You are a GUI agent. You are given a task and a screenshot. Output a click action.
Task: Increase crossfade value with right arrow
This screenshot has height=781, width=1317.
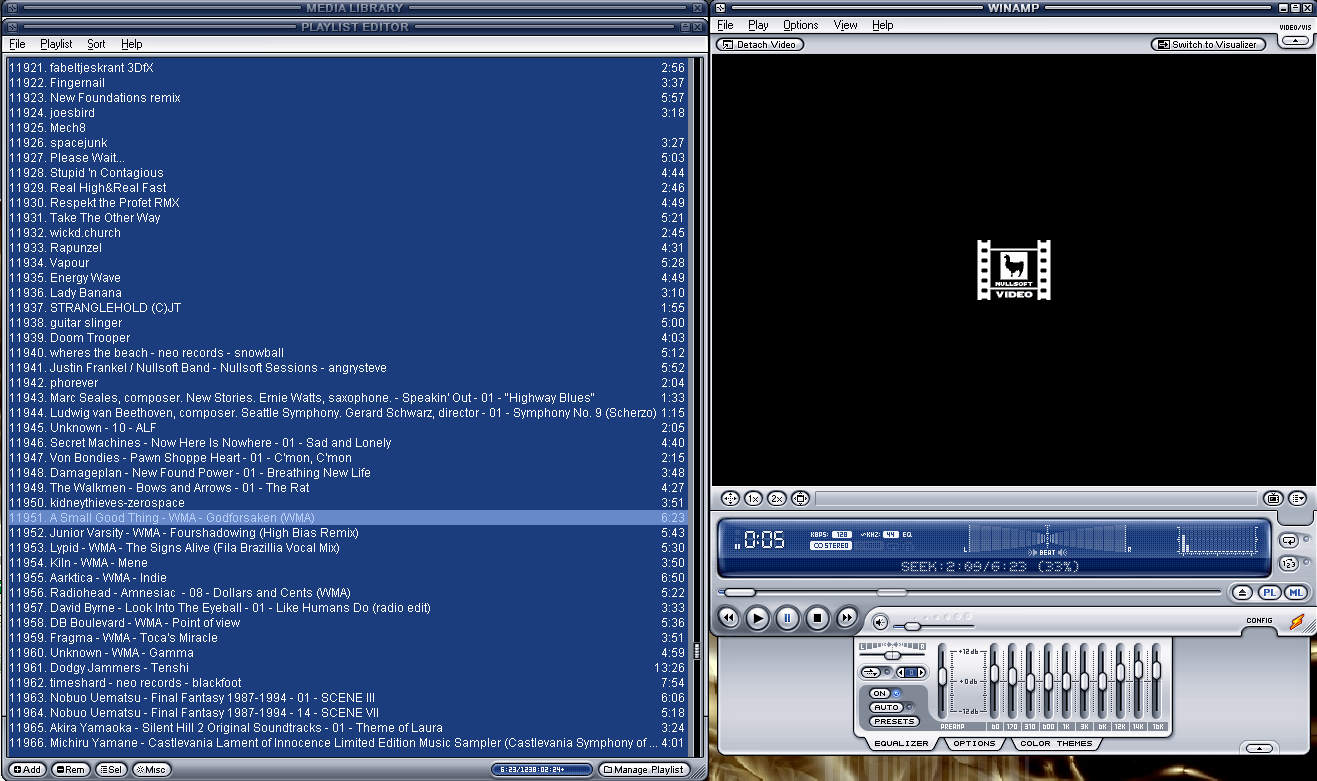tap(923, 672)
